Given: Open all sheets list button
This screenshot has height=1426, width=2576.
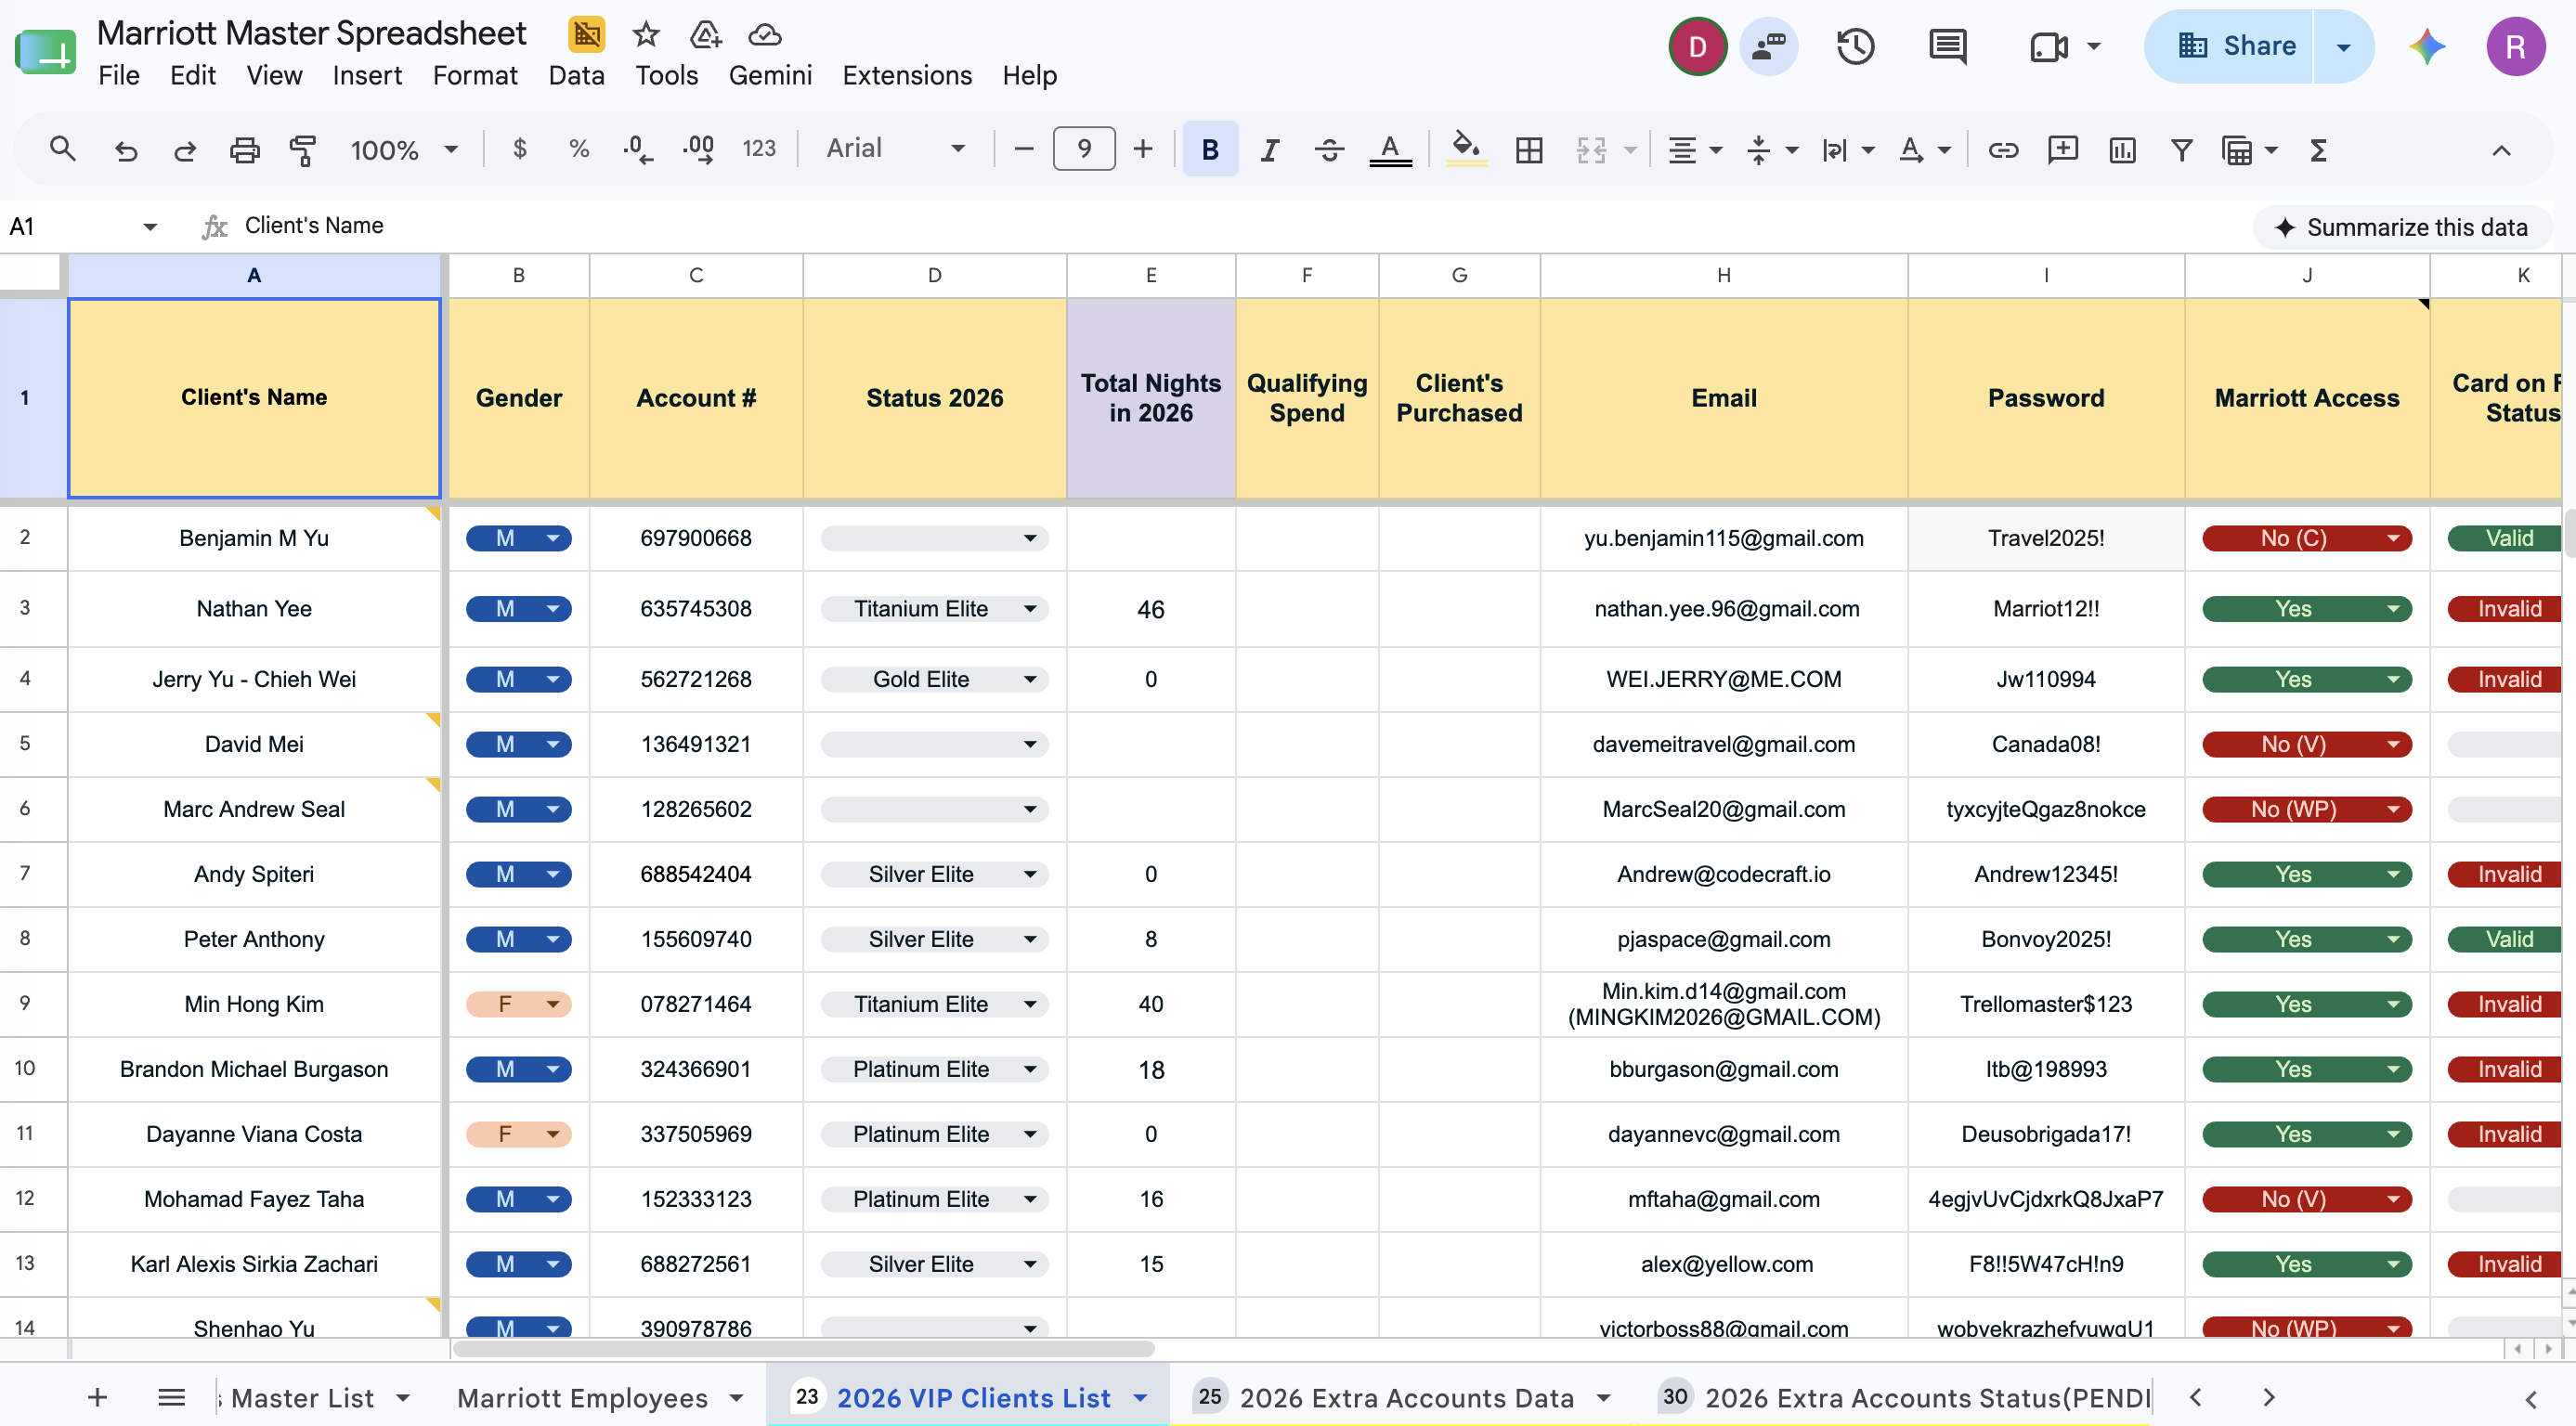Looking at the screenshot, I should pos(171,1397).
